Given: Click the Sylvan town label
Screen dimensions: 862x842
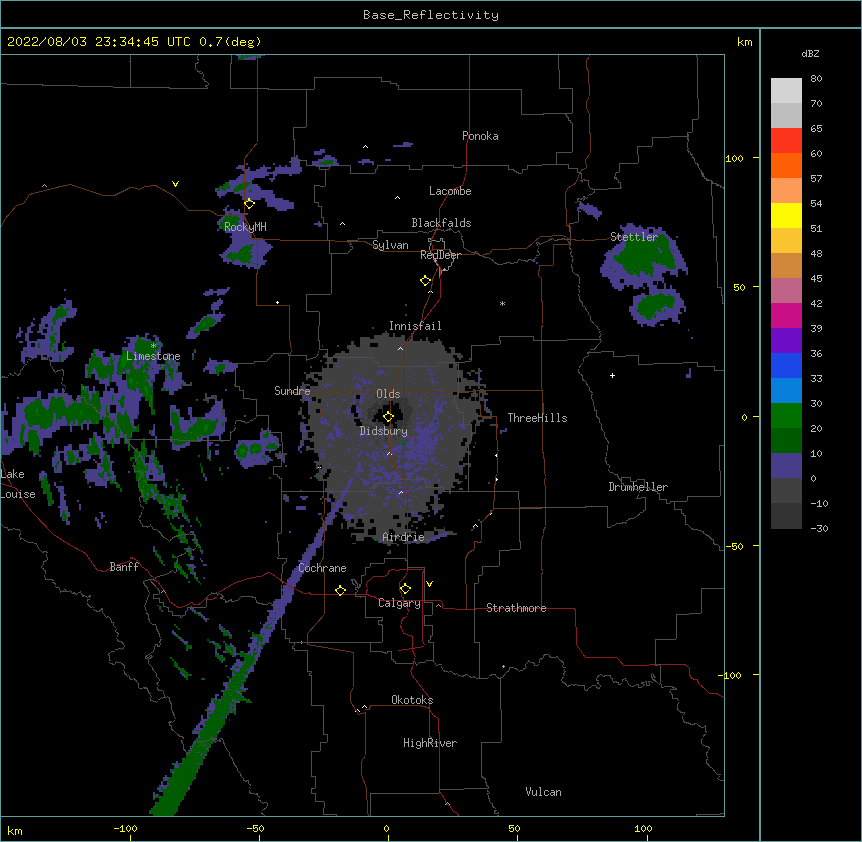Looking at the screenshot, I should 390,245.
